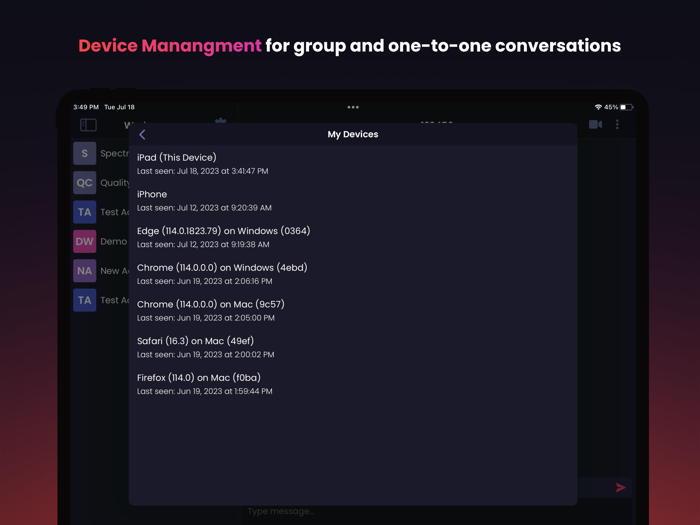
Task: Check the battery indicator in status bar
Action: click(626, 107)
